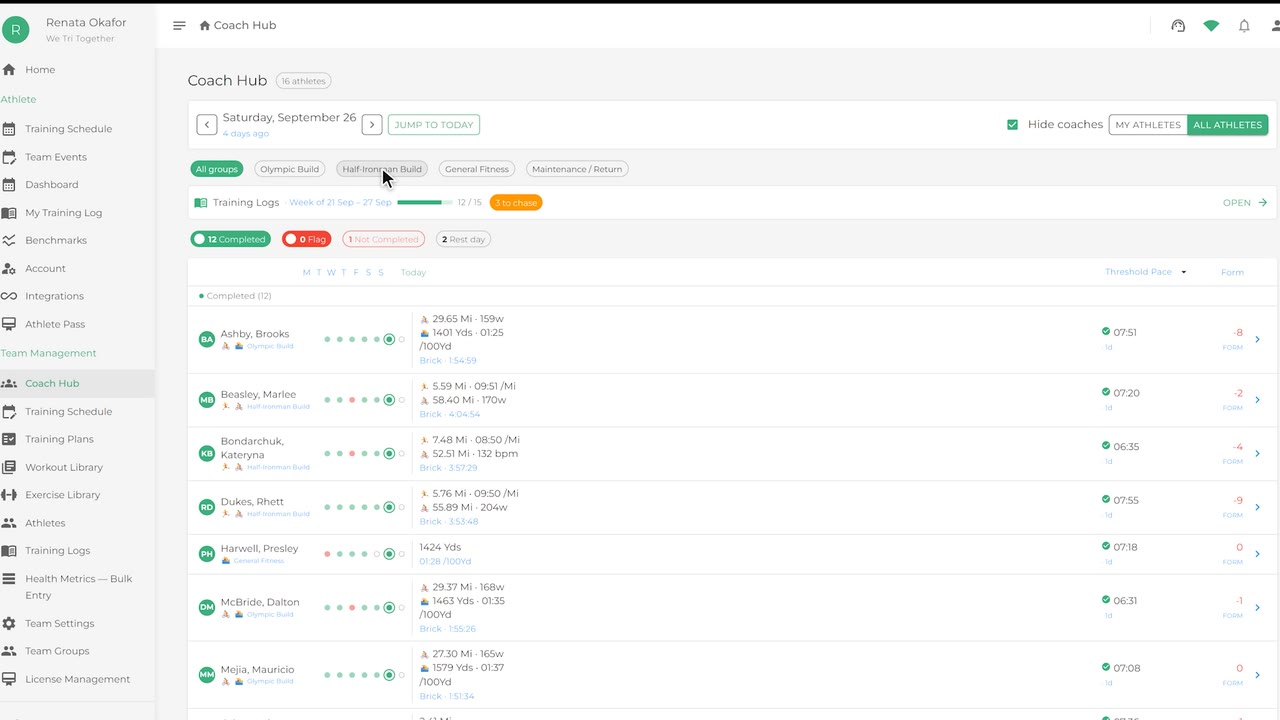Open Training Plans in the sidebar
The height and width of the screenshot is (720, 1280).
59,439
